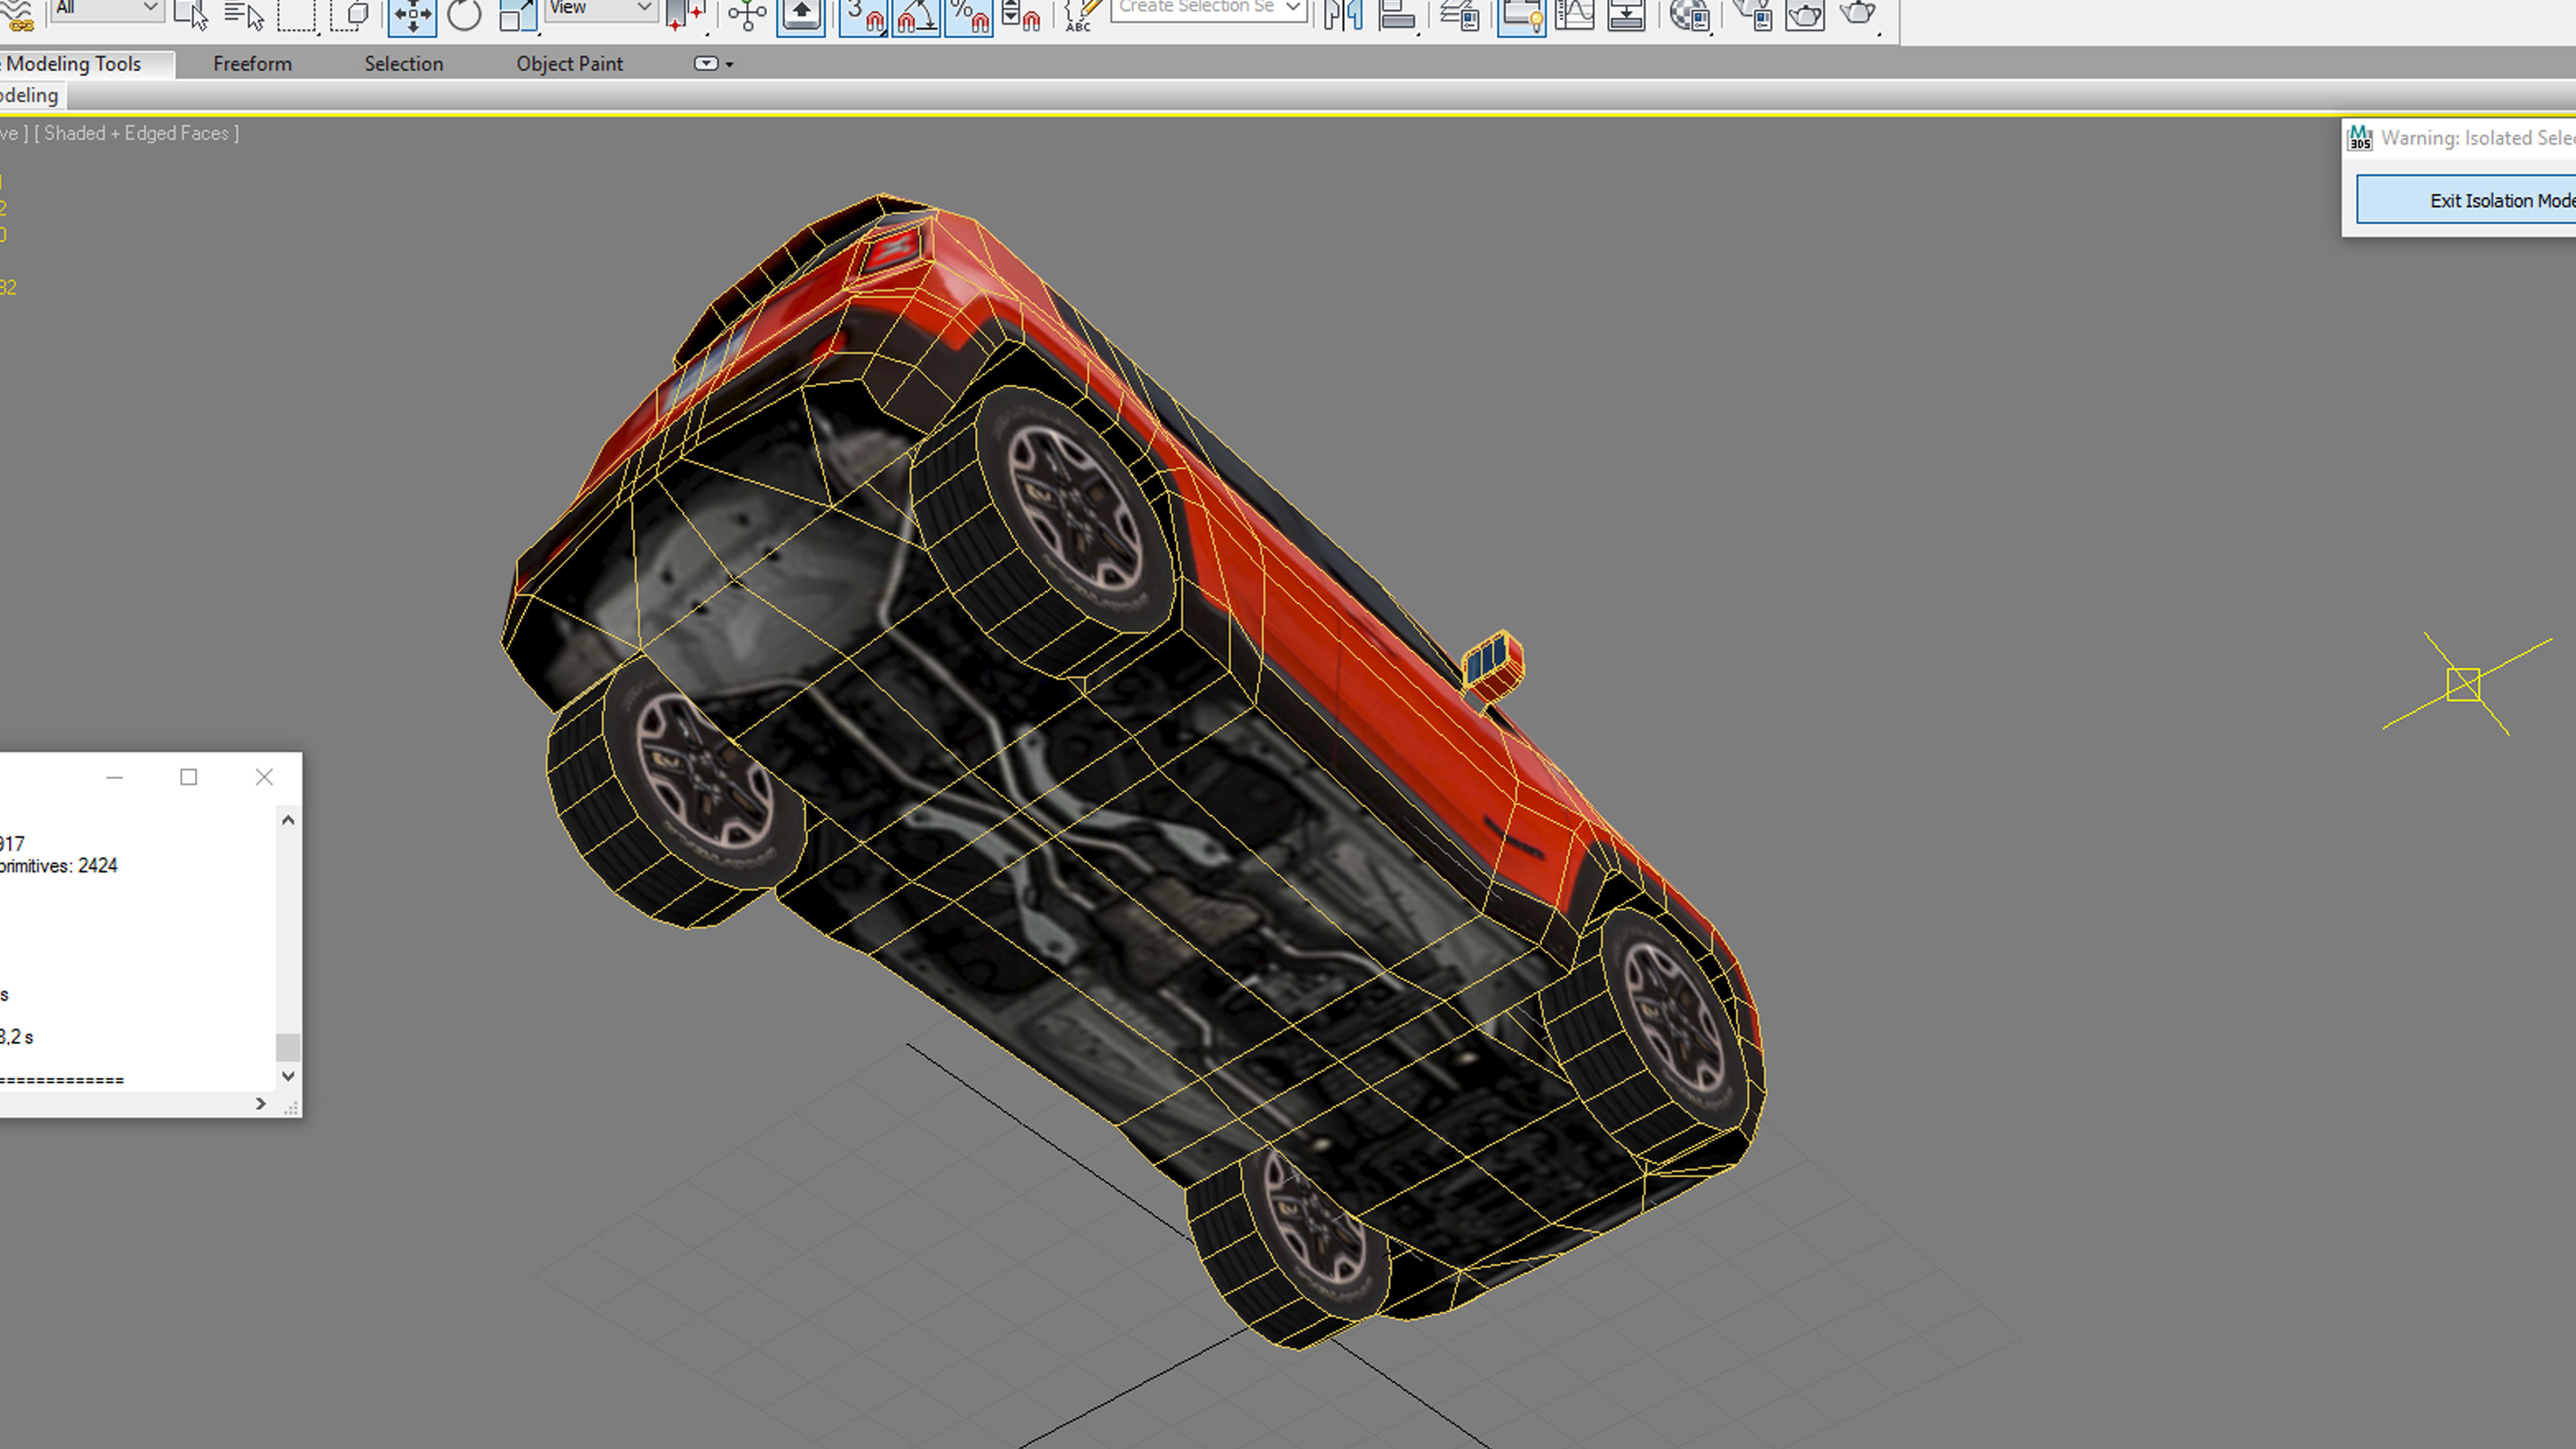Click Edit Named Selection Sets icon

1081,14
